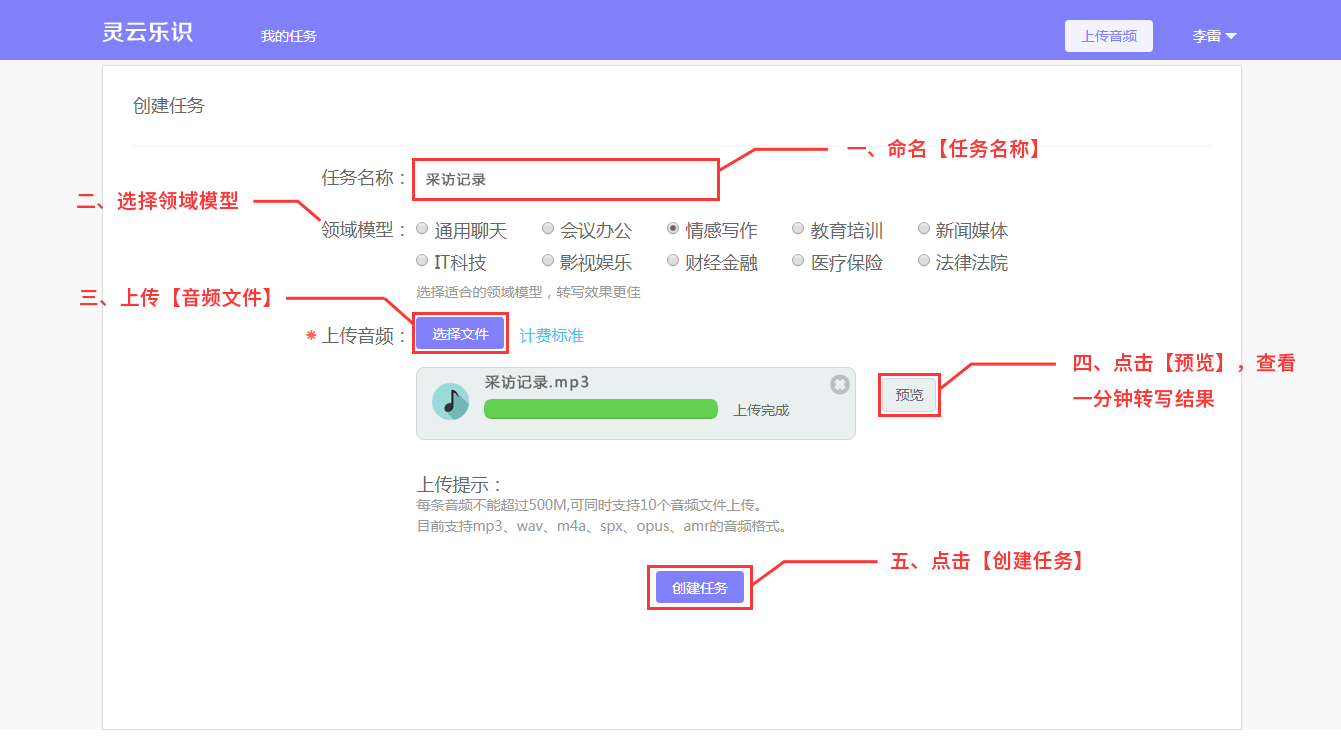The image size is (1341, 737).
Task: Open the 李雷 user dropdown menu
Action: pyautogui.click(x=1214, y=36)
